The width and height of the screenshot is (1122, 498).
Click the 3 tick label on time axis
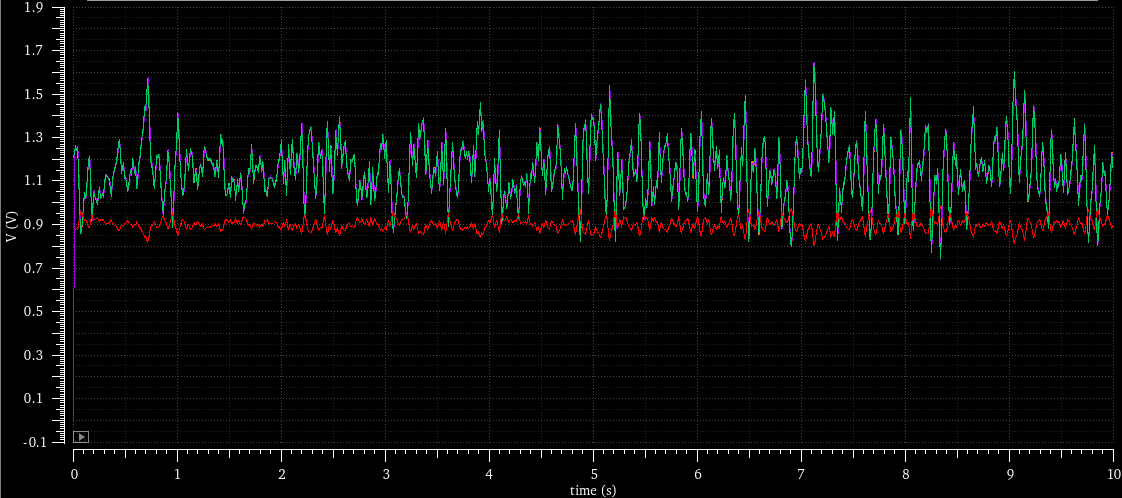point(386,474)
